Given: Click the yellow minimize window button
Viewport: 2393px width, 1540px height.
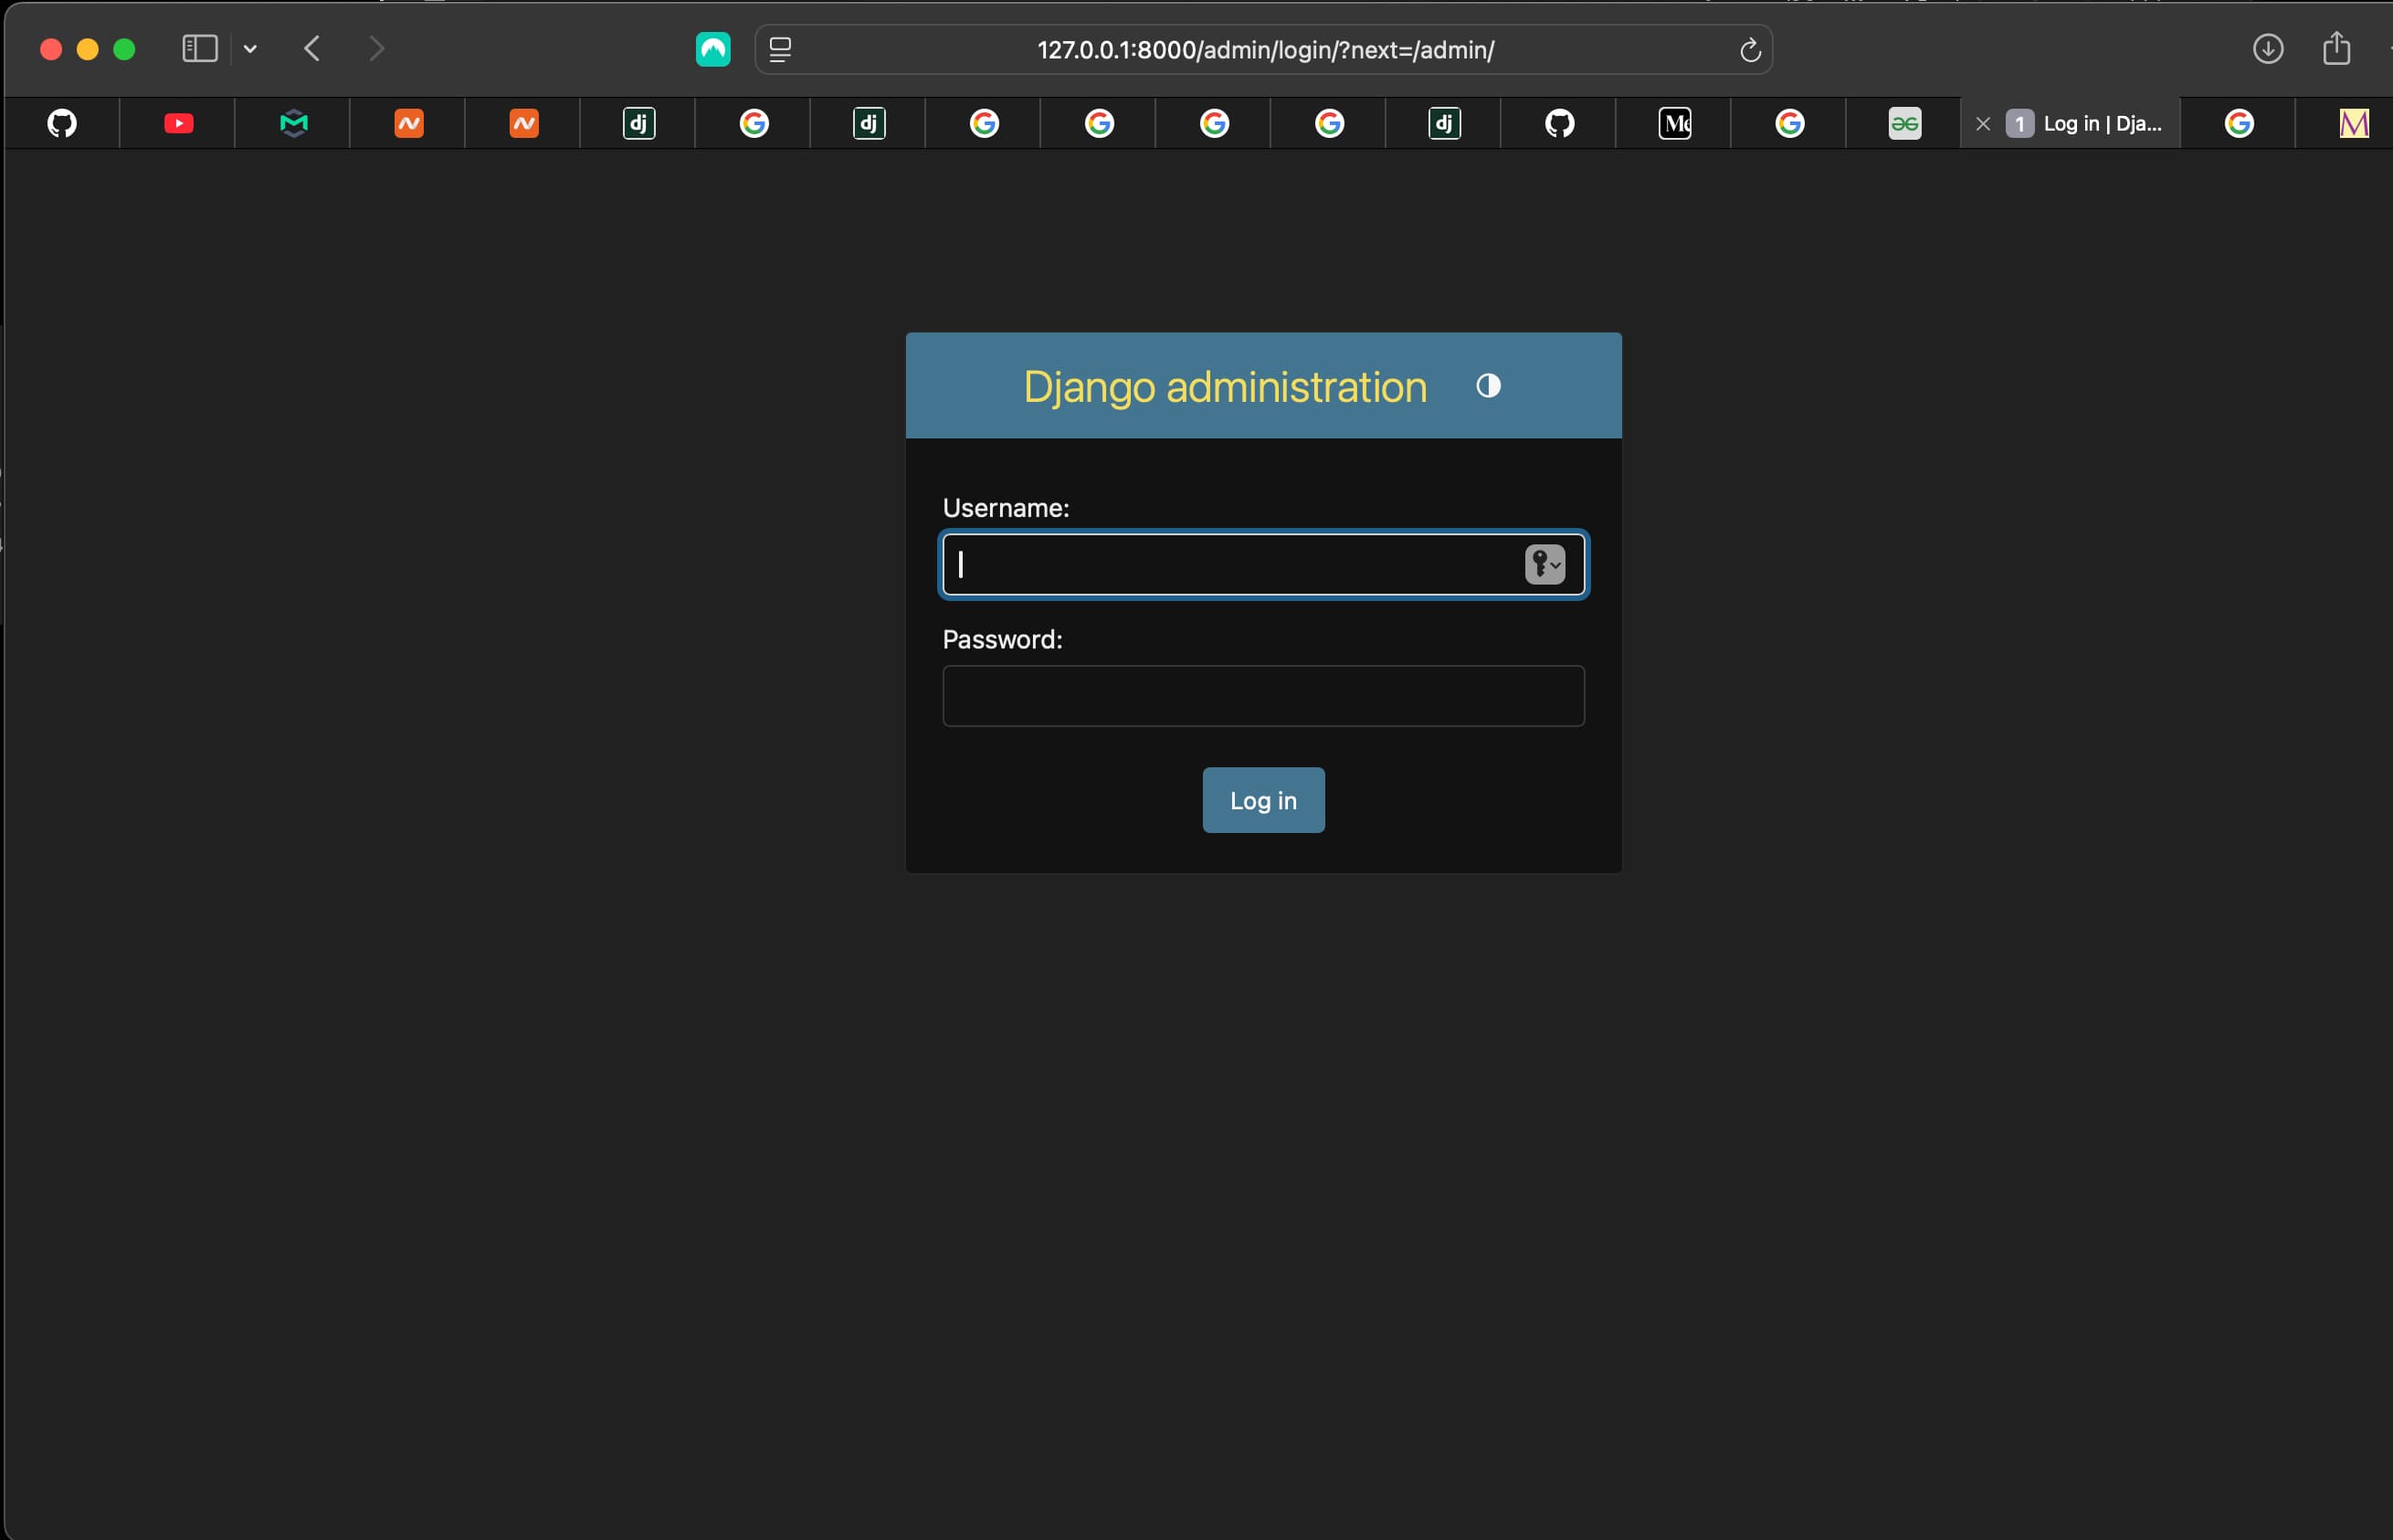Looking at the screenshot, I should 88,49.
